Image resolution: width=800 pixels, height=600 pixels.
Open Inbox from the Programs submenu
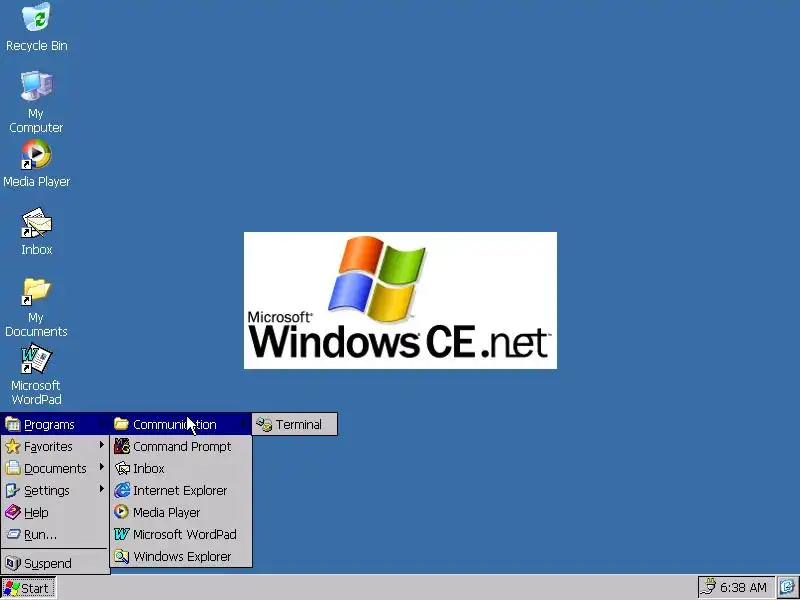[181, 468]
